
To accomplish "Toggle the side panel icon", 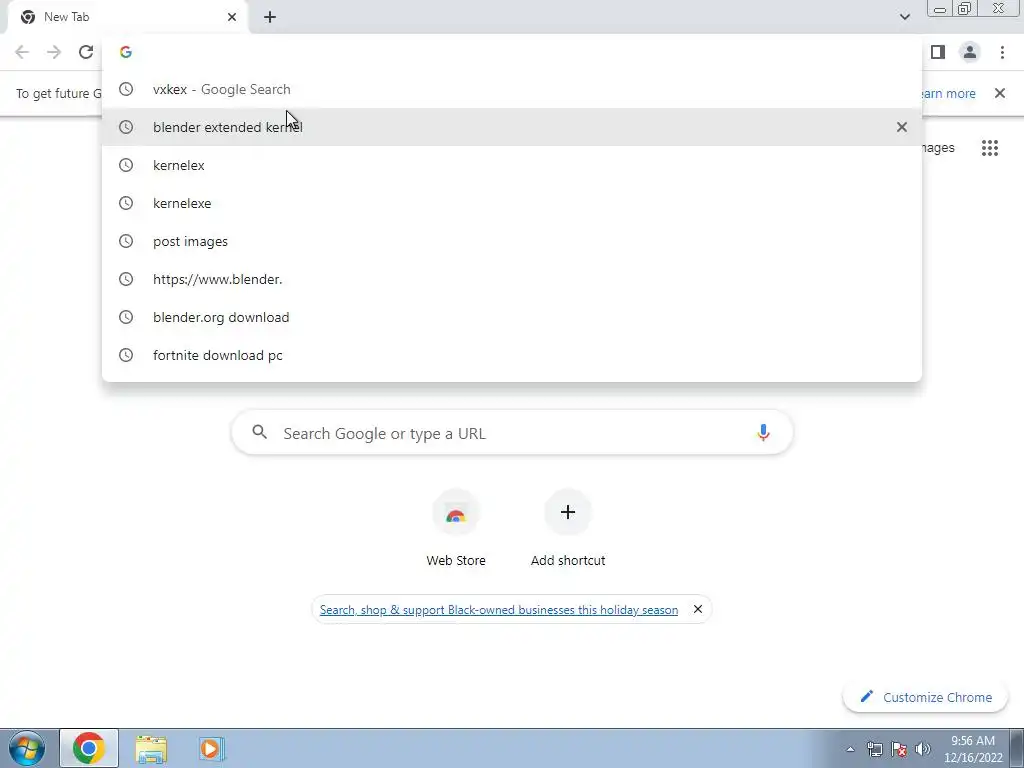I will pyautogui.click(x=938, y=52).
